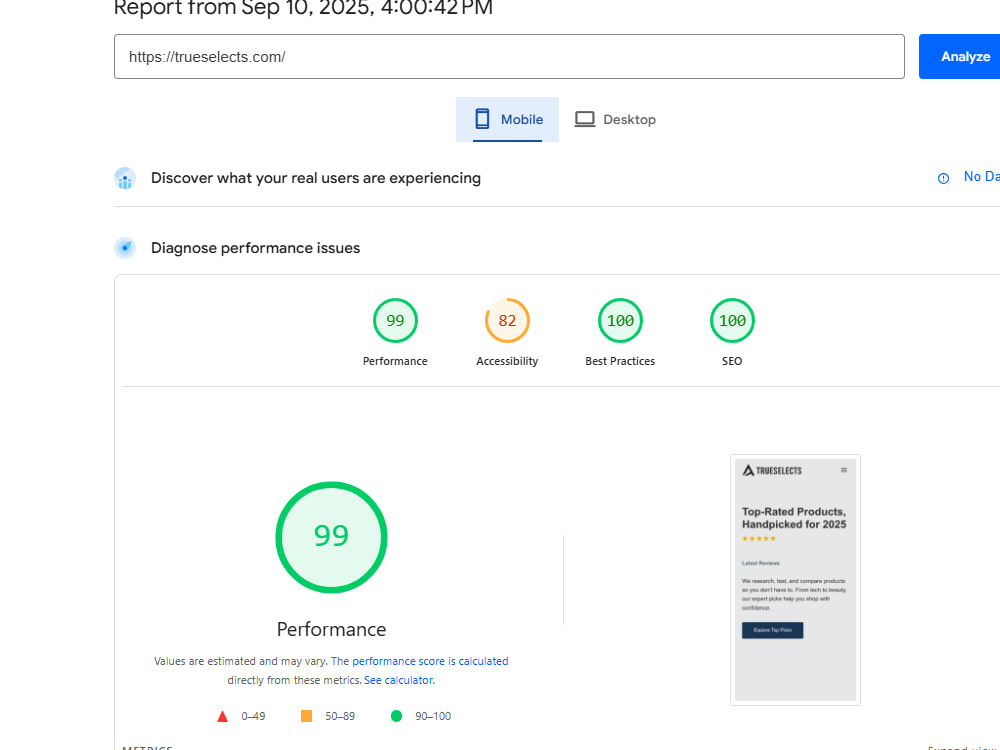
Task: Click the No Data info icon
Action: [943, 179]
